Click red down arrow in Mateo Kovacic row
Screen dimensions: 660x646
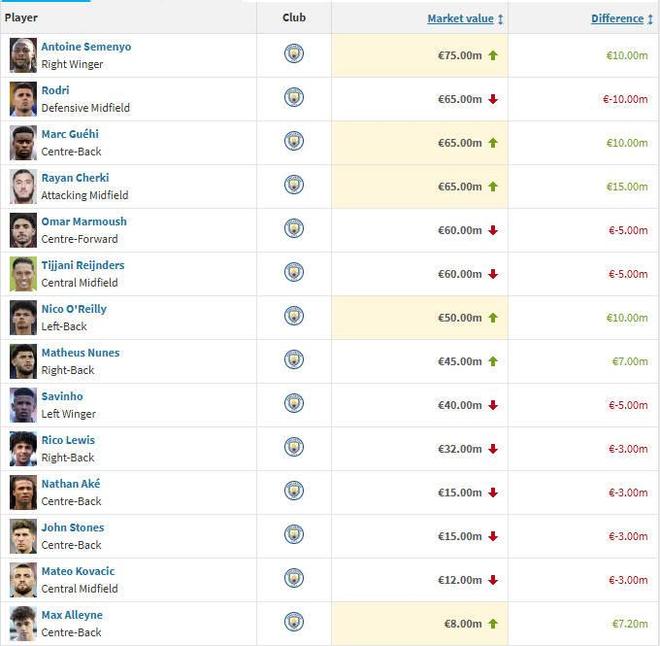click(x=493, y=580)
